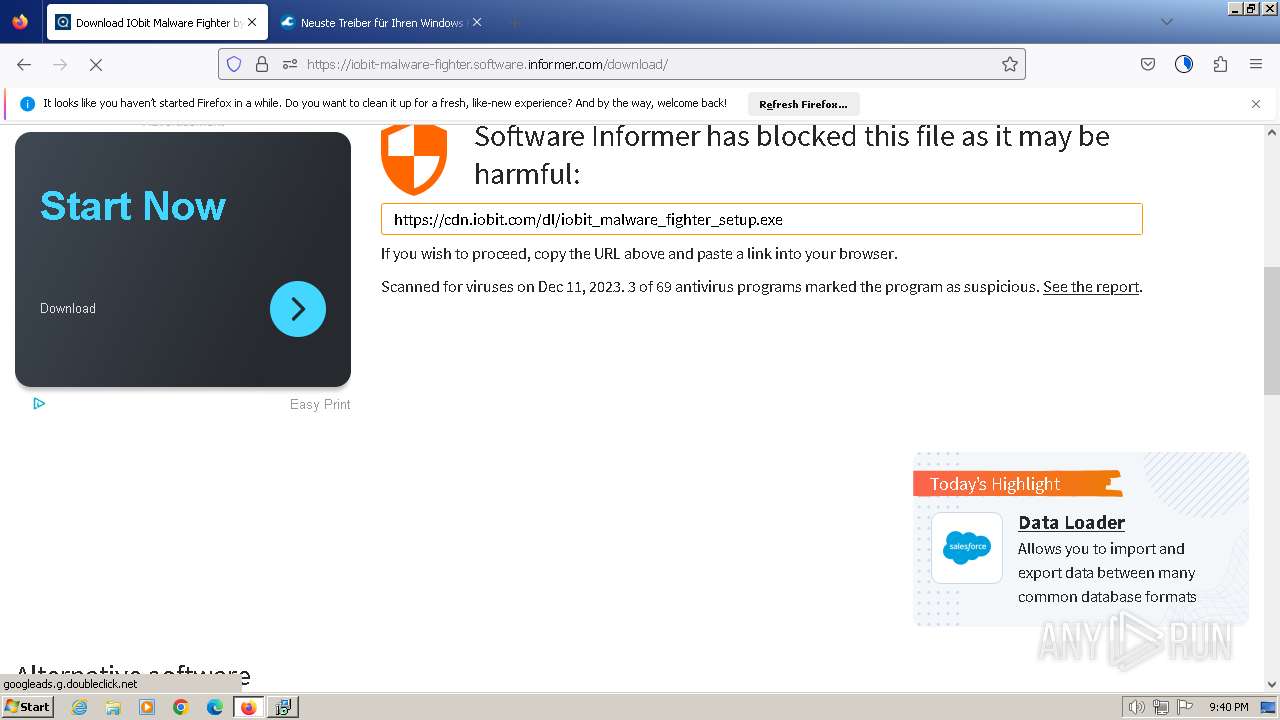Open tracking protection shield icon
The image size is (1280, 720).
[x=234, y=64]
